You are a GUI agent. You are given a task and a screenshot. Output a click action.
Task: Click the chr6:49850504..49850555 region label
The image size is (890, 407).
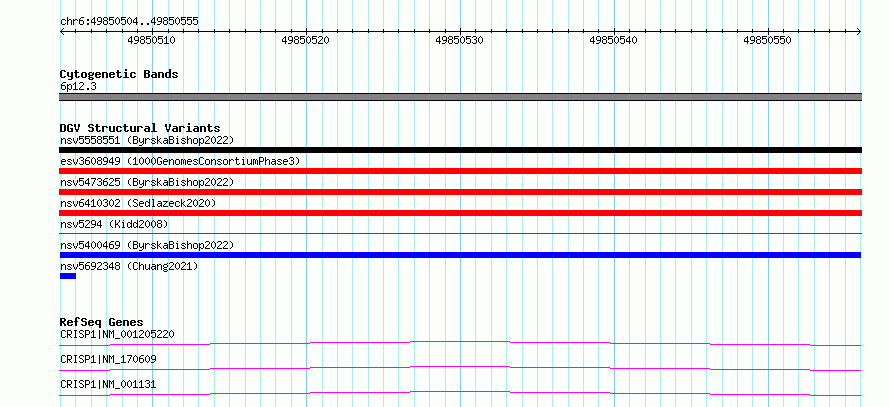[129, 22]
